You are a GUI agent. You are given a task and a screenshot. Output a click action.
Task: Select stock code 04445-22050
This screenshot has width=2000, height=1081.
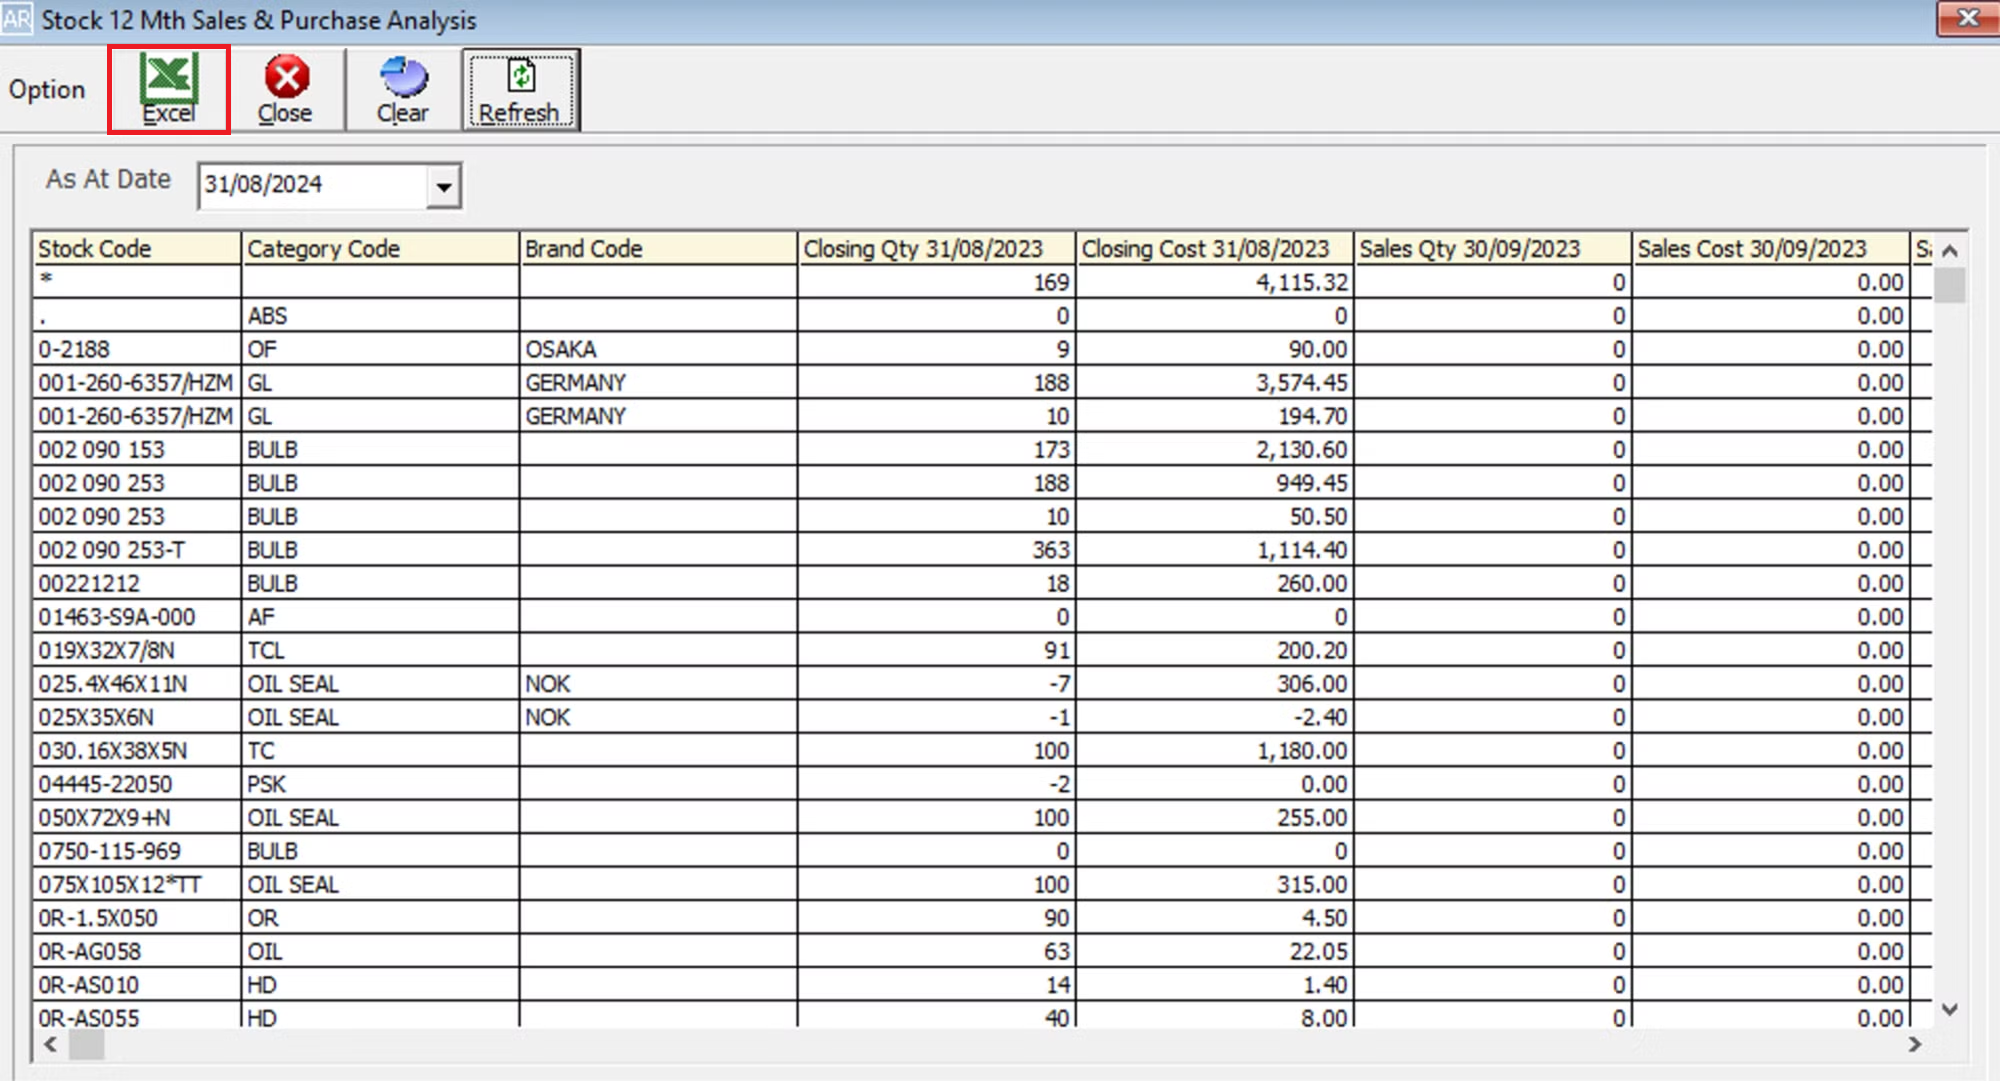[136, 785]
